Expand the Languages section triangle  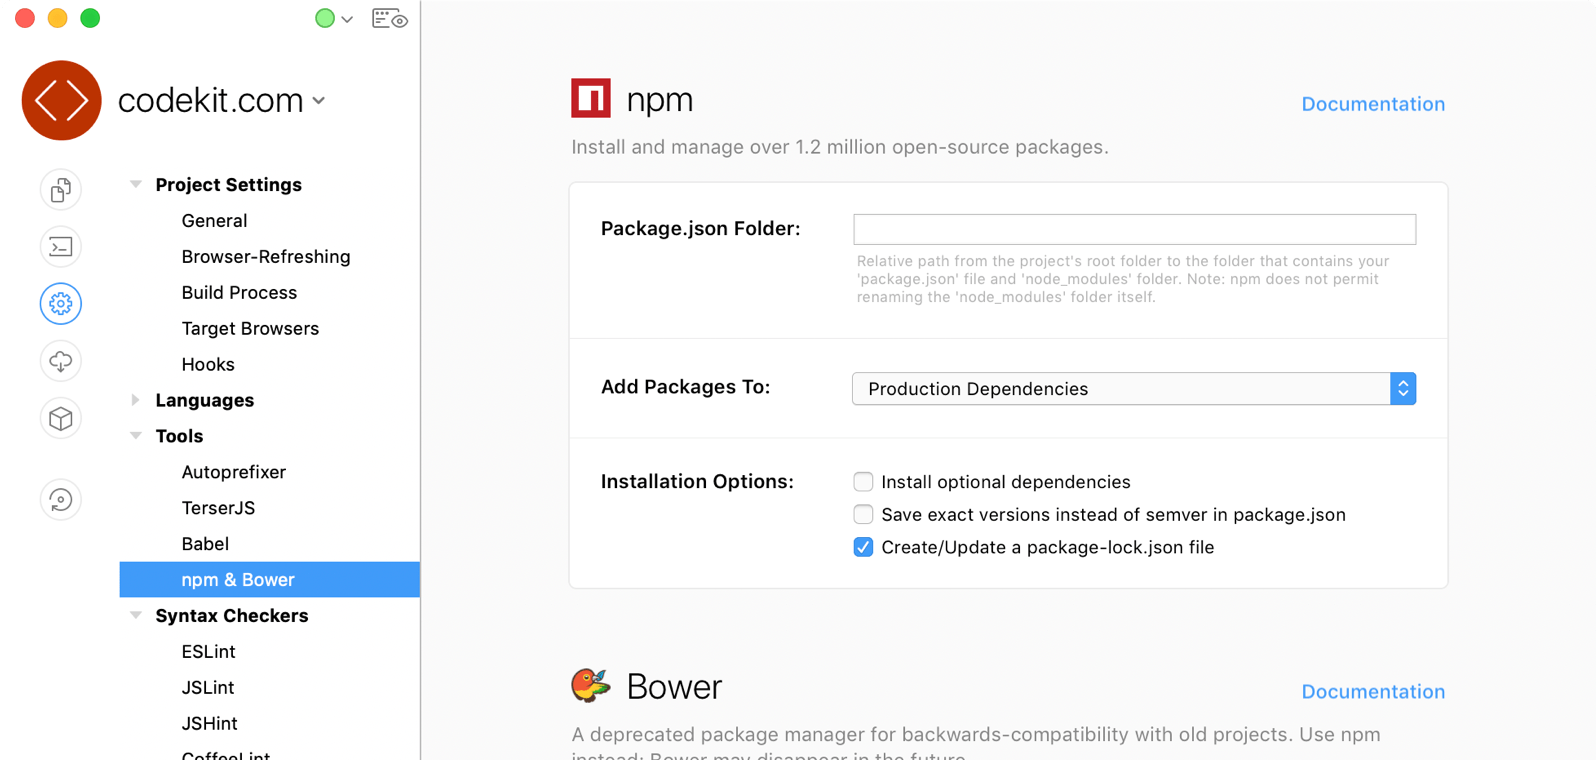[x=136, y=400]
